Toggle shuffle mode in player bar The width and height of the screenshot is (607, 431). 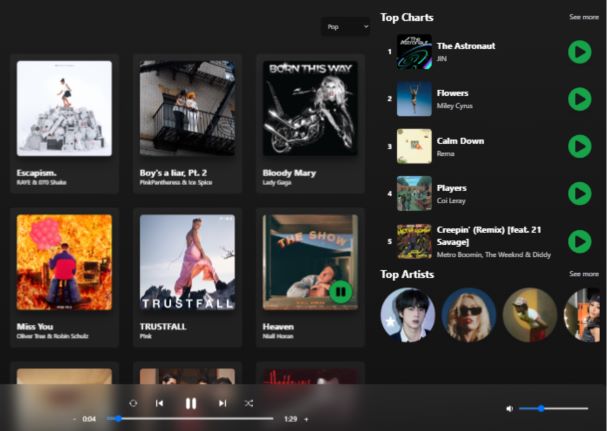pos(249,403)
